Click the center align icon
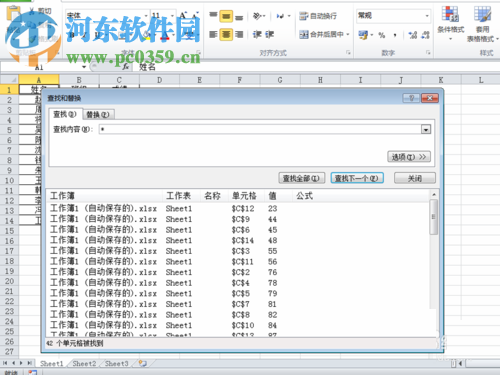The image size is (500, 375). (x=226, y=34)
